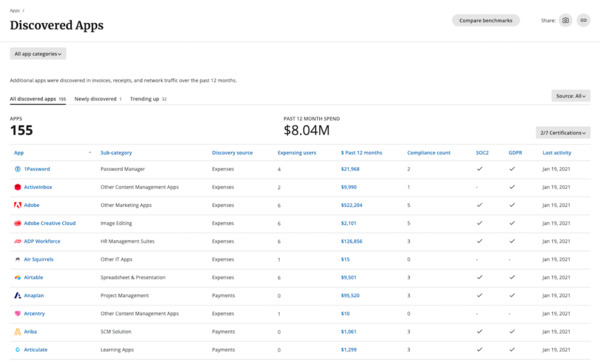Open the $522,204 spend link for Adobe
Viewport: 600px width, 362px height.
coord(351,205)
